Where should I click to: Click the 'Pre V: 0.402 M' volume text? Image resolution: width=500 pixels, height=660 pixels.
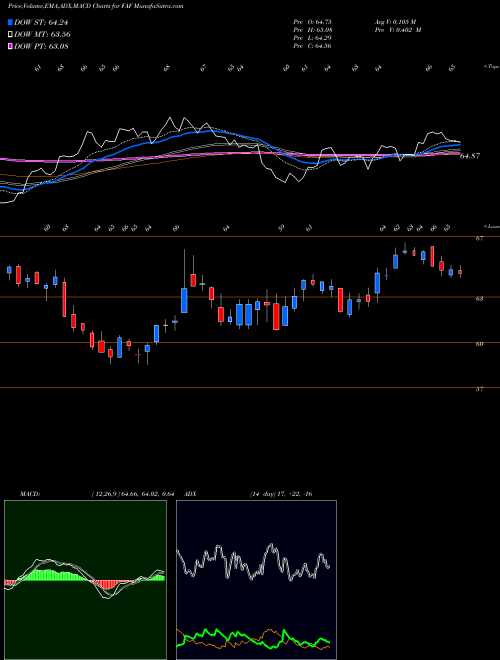point(397,30)
